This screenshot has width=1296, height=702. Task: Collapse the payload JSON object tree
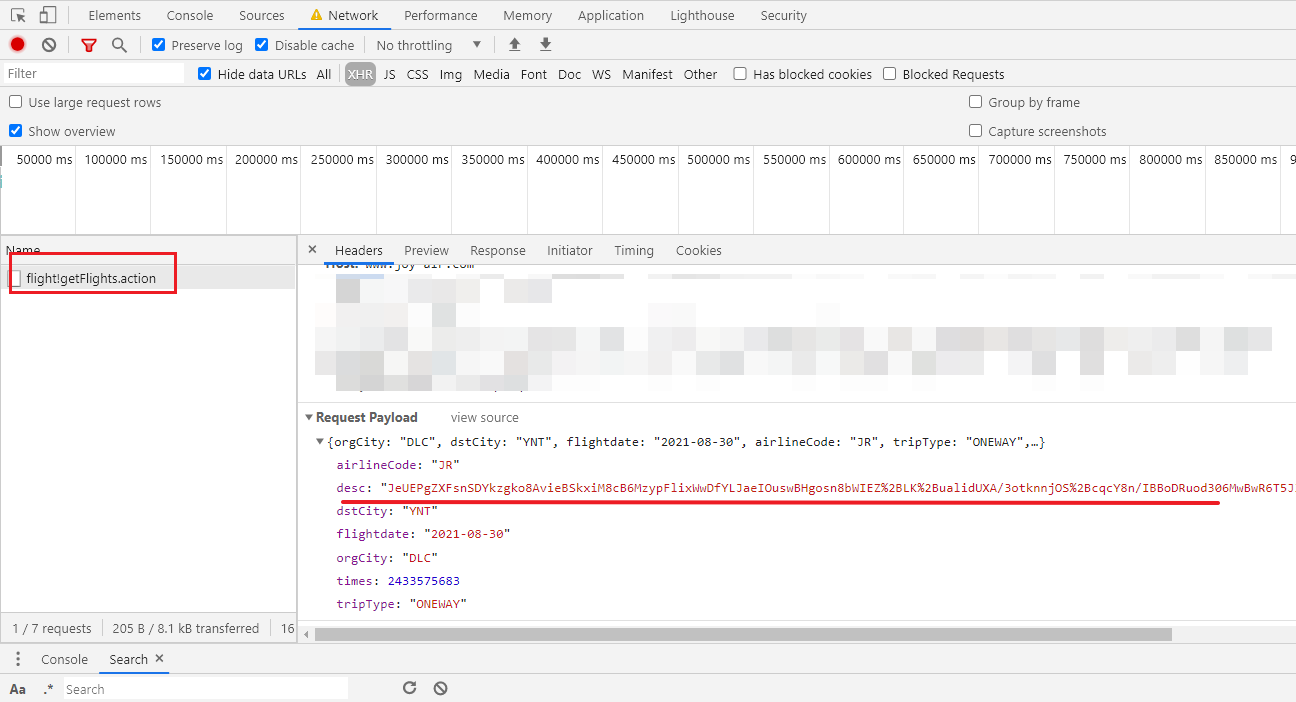click(x=320, y=442)
